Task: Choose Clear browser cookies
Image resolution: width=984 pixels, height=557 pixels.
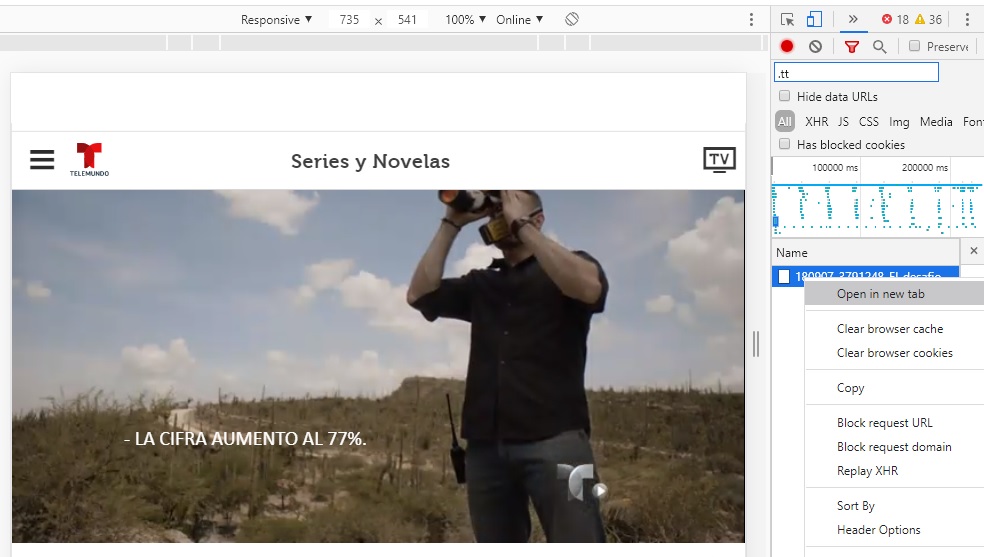Action: (894, 353)
